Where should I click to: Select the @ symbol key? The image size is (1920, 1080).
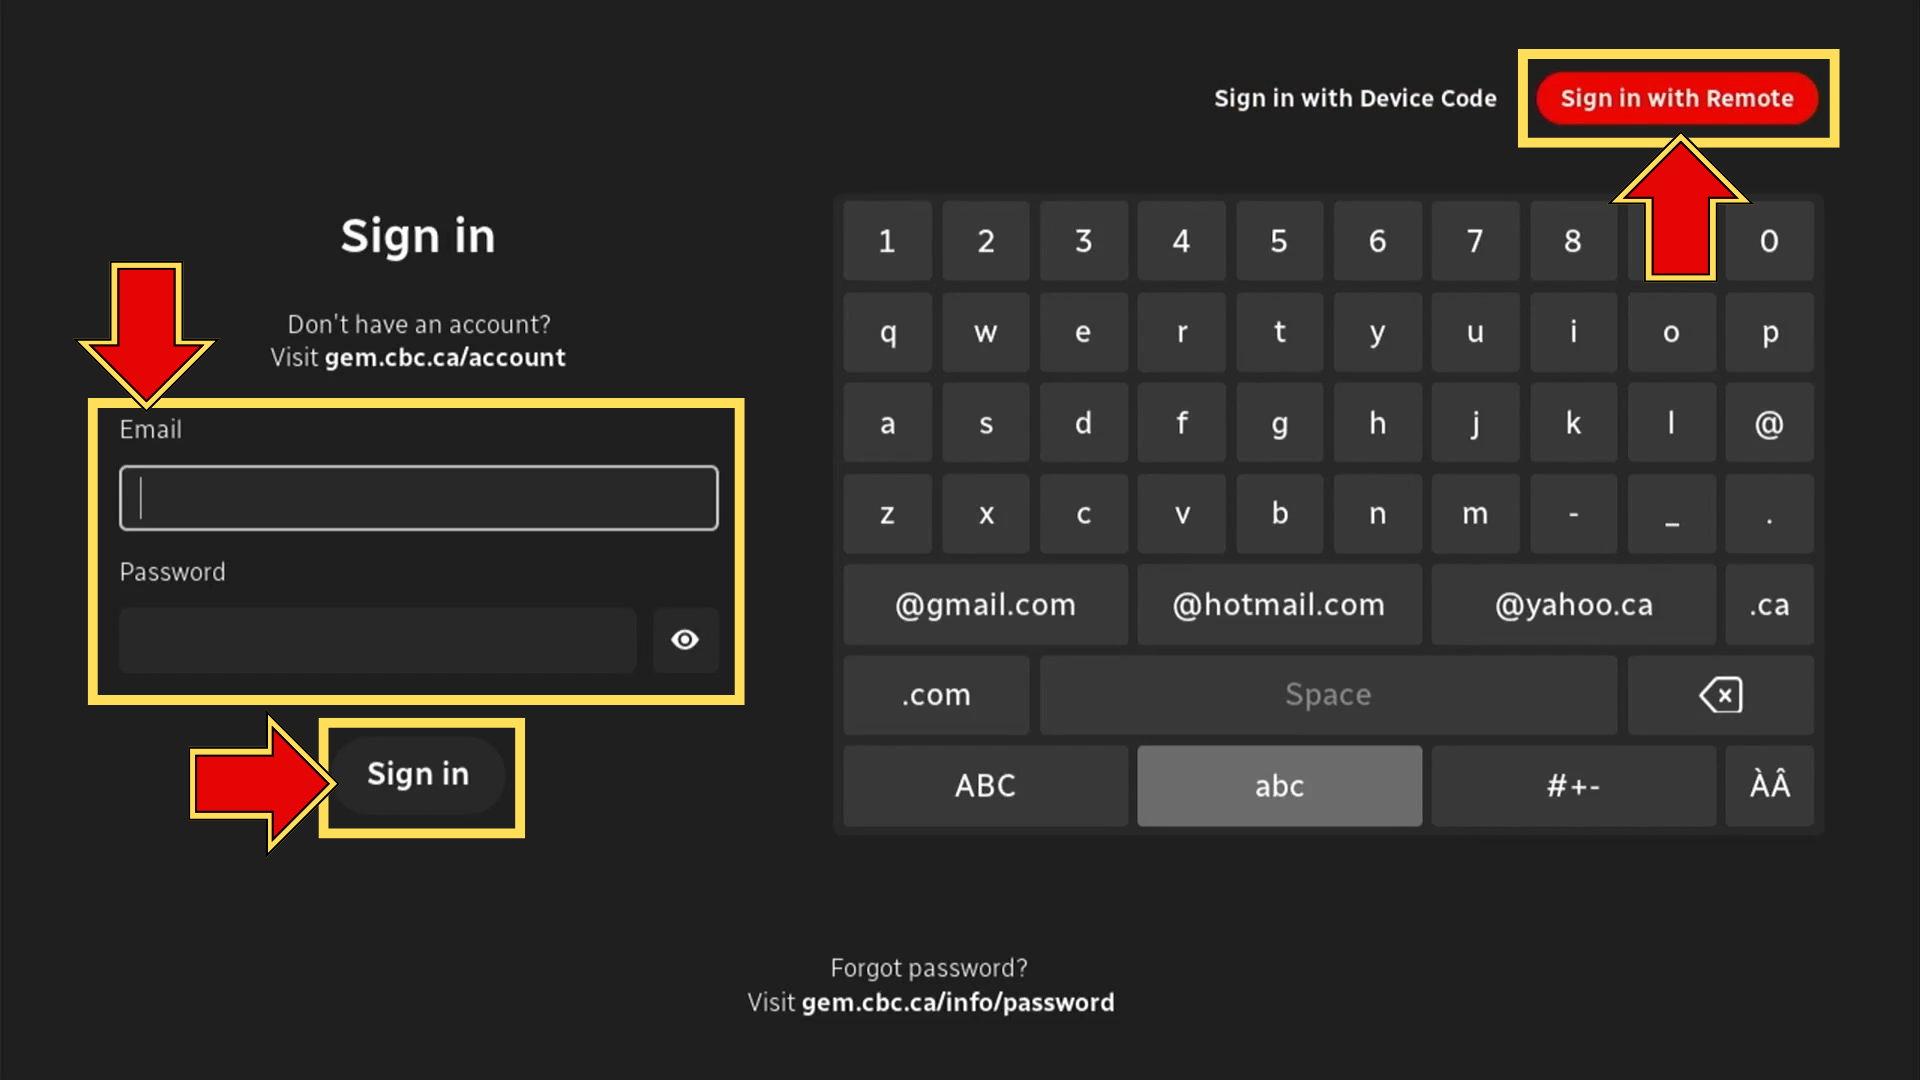[x=1769, y=423]
